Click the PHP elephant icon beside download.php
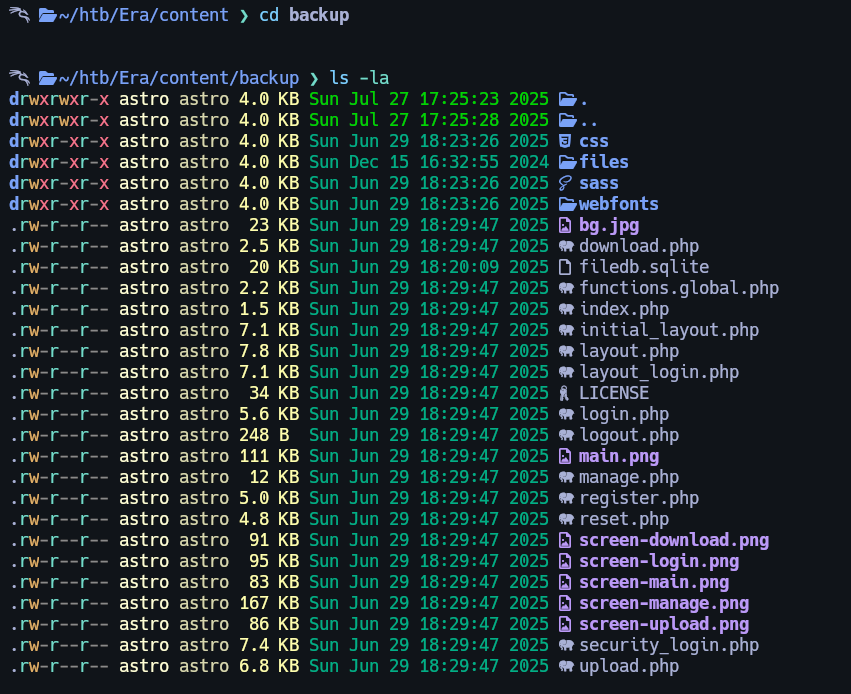The image size is (851, 694). (566, 247)
